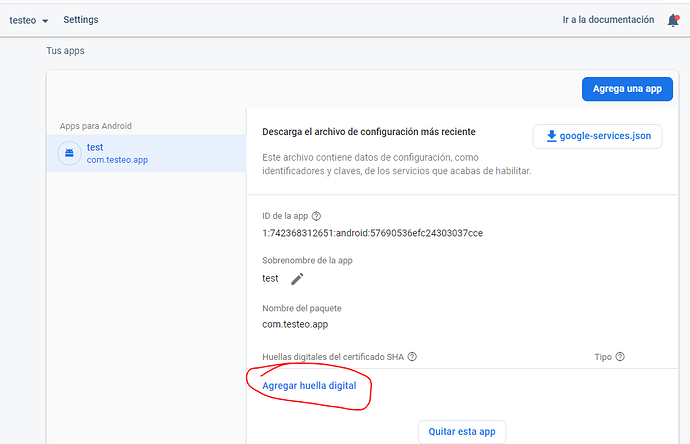Show help icon next to Tipo
Screen dimensions: 690x444
click(x=621, y=356)
